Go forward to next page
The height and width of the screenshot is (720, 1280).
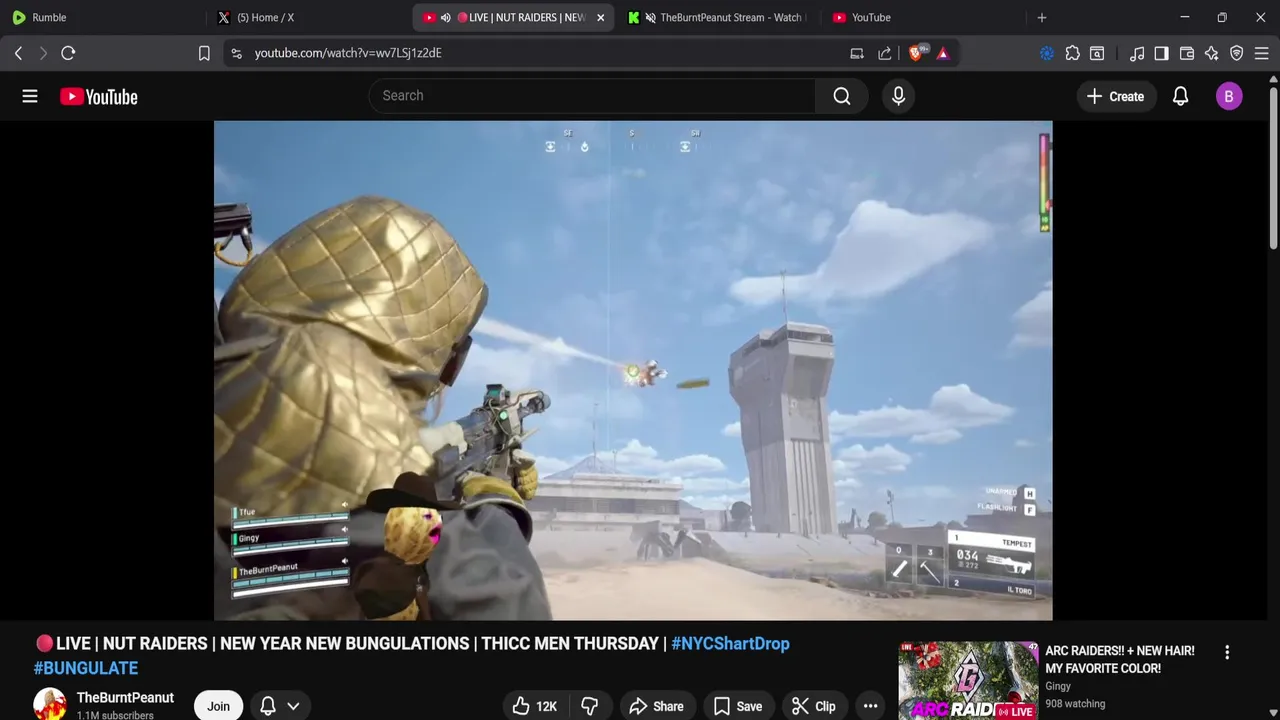click(43, 53)
